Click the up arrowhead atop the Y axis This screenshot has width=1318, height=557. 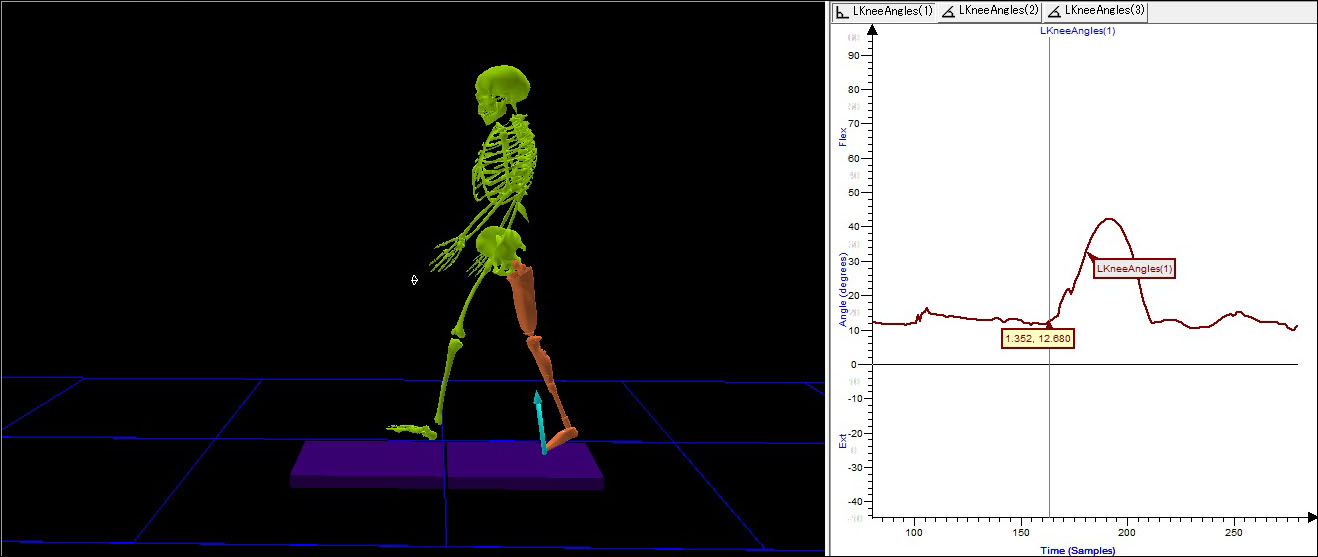coord(873,30)
